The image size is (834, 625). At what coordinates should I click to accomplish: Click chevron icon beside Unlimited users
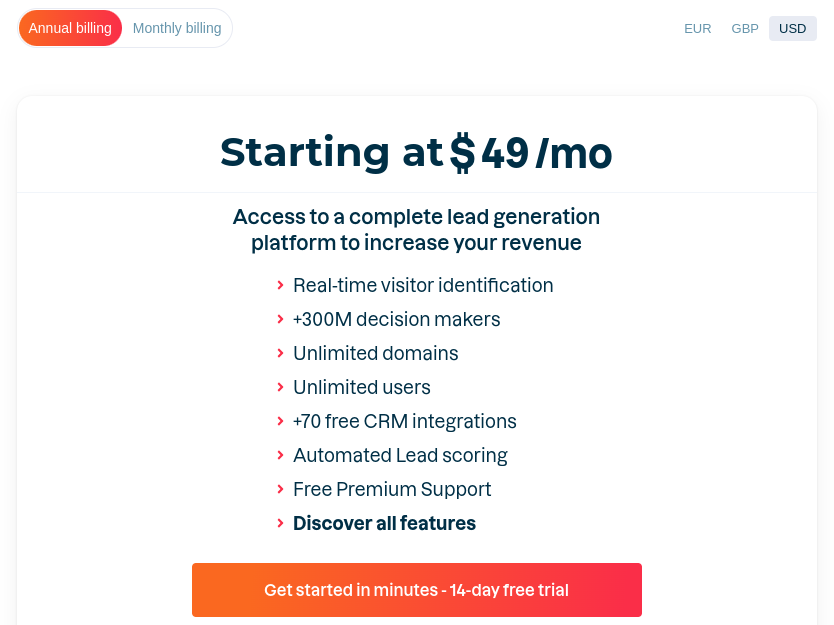tap(280, 388)
